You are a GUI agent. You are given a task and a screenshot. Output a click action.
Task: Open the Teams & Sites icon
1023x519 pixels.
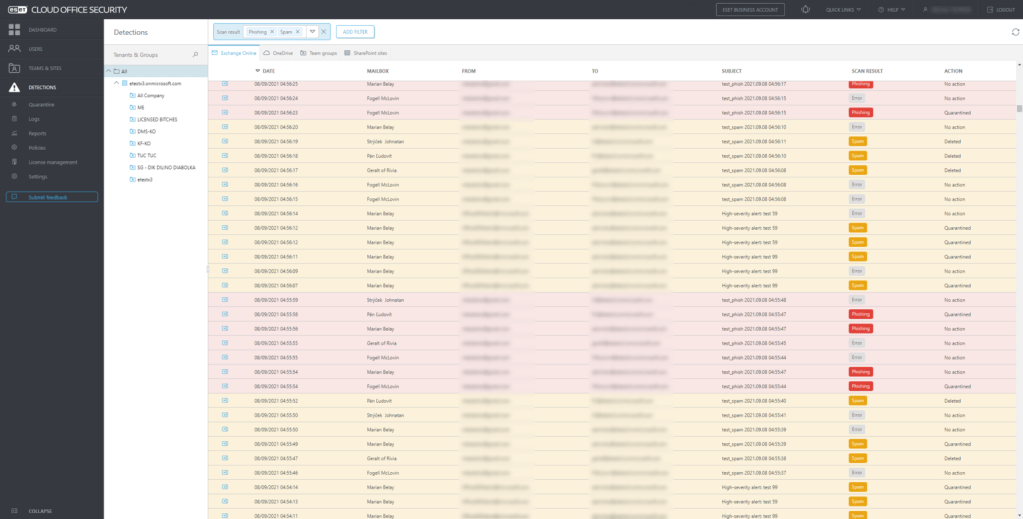[13, 68]
